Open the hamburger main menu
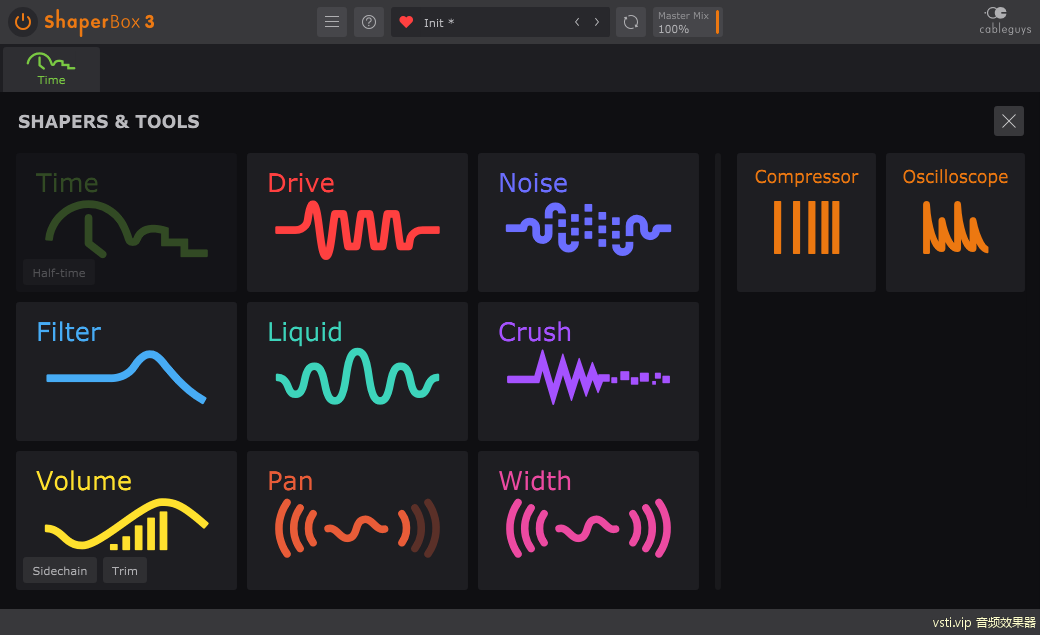 (x=332, y=22)
